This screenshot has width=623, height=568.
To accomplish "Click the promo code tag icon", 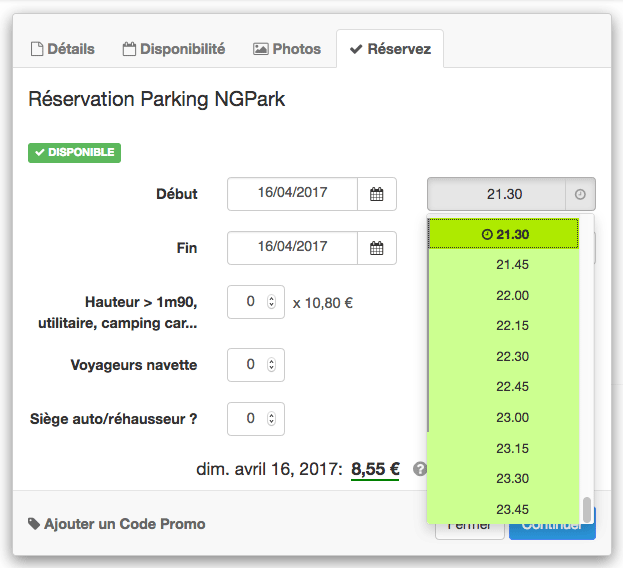I will (34, 524).
